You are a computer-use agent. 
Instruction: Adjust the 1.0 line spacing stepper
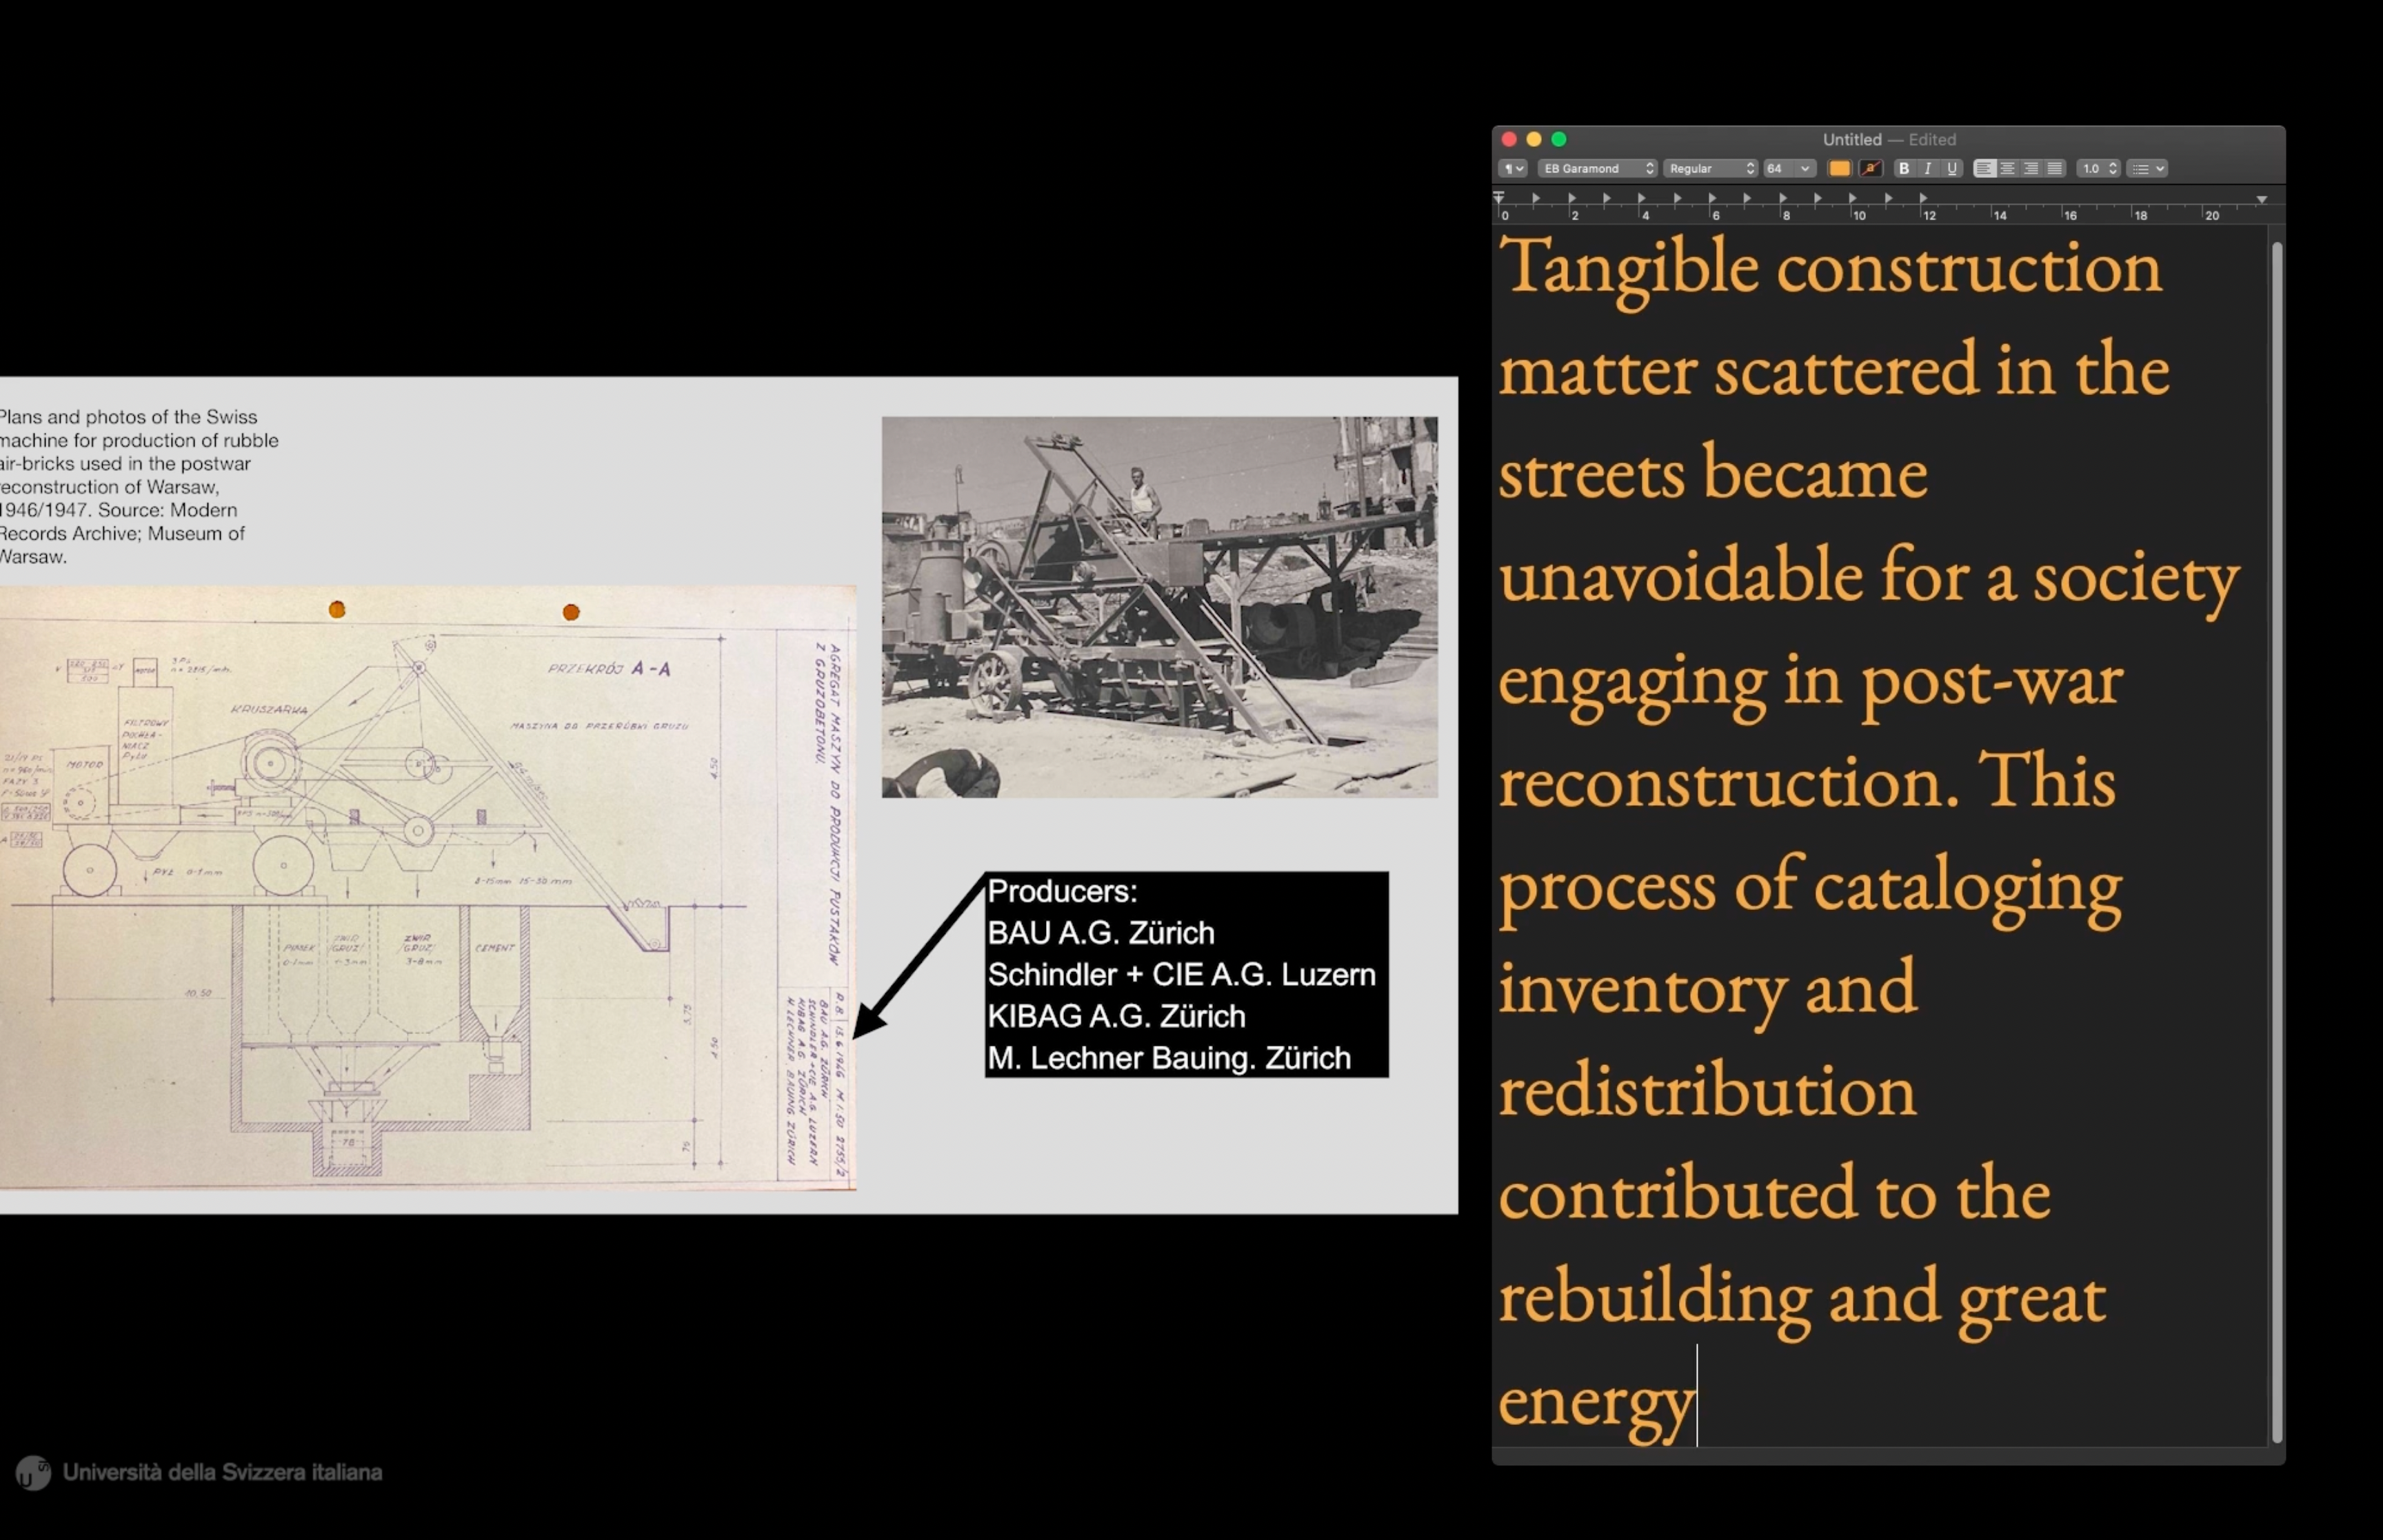click(x=2111, y=169)
